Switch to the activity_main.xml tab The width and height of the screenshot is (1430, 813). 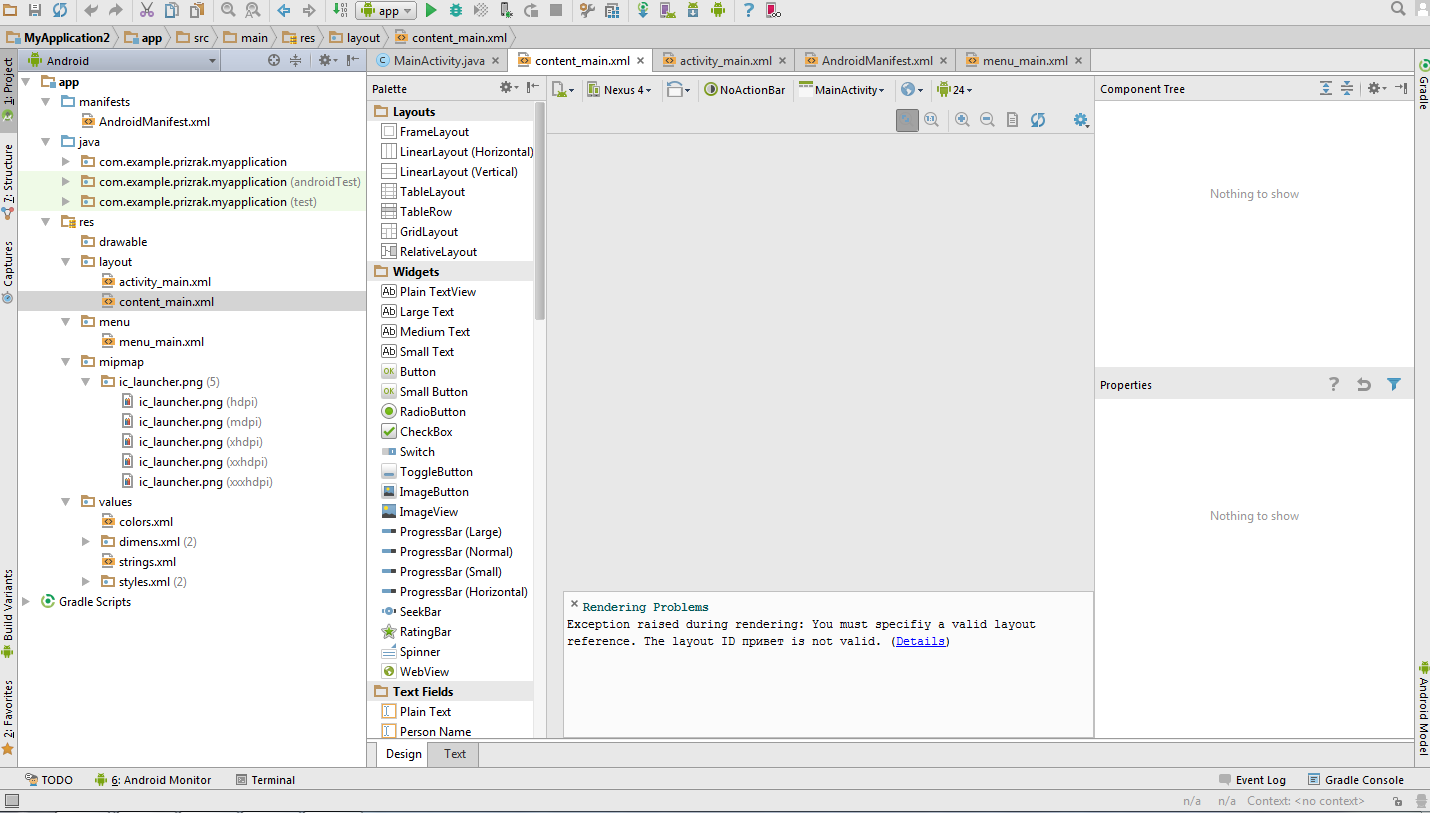coord(725,60)
